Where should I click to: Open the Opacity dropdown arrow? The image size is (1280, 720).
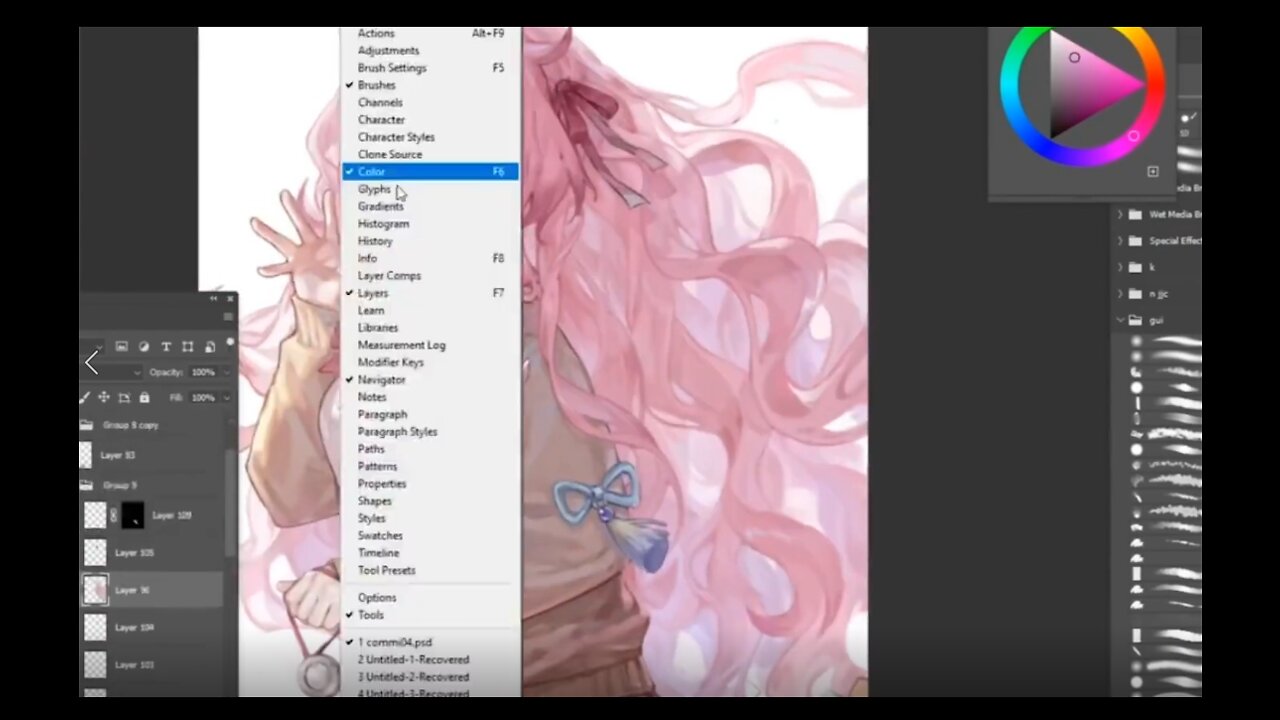226,372
